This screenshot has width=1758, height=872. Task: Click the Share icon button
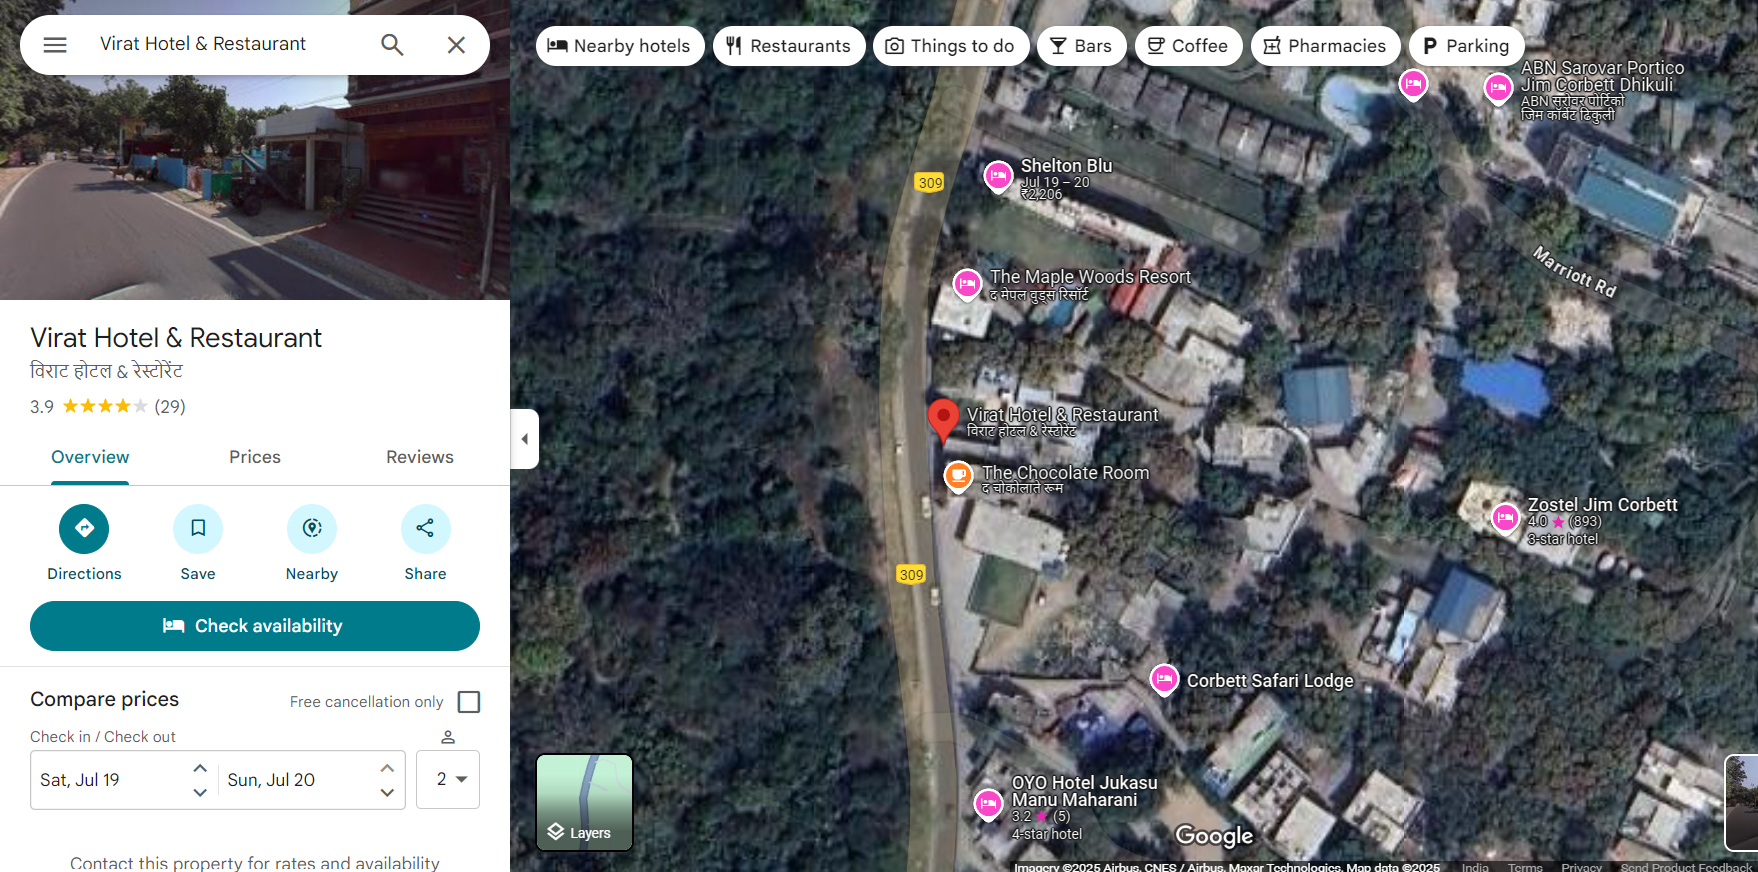[x=426, y=529]
